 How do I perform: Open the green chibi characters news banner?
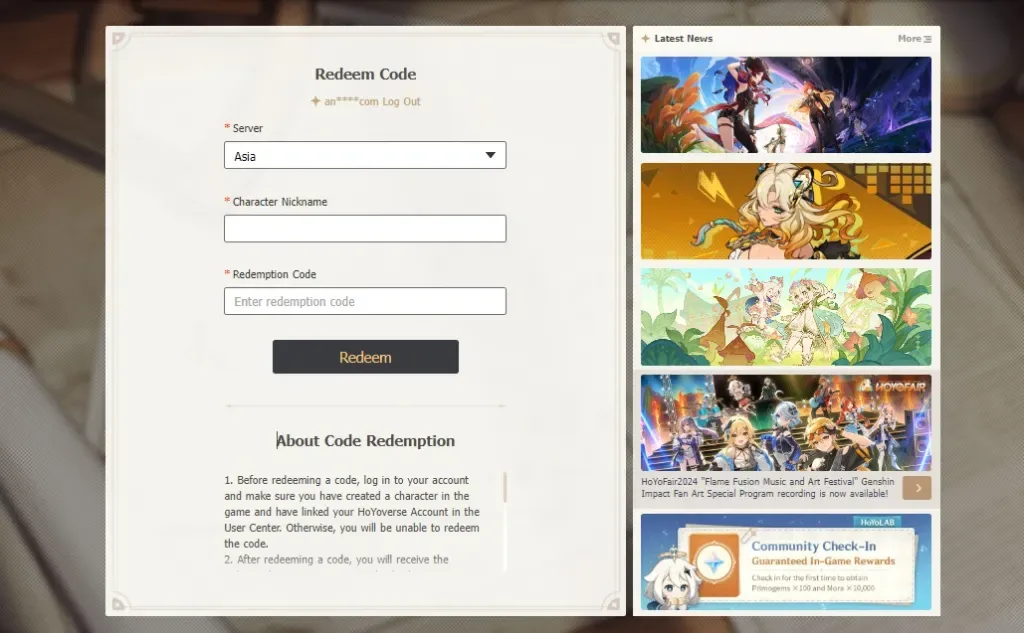click(785, 317)
